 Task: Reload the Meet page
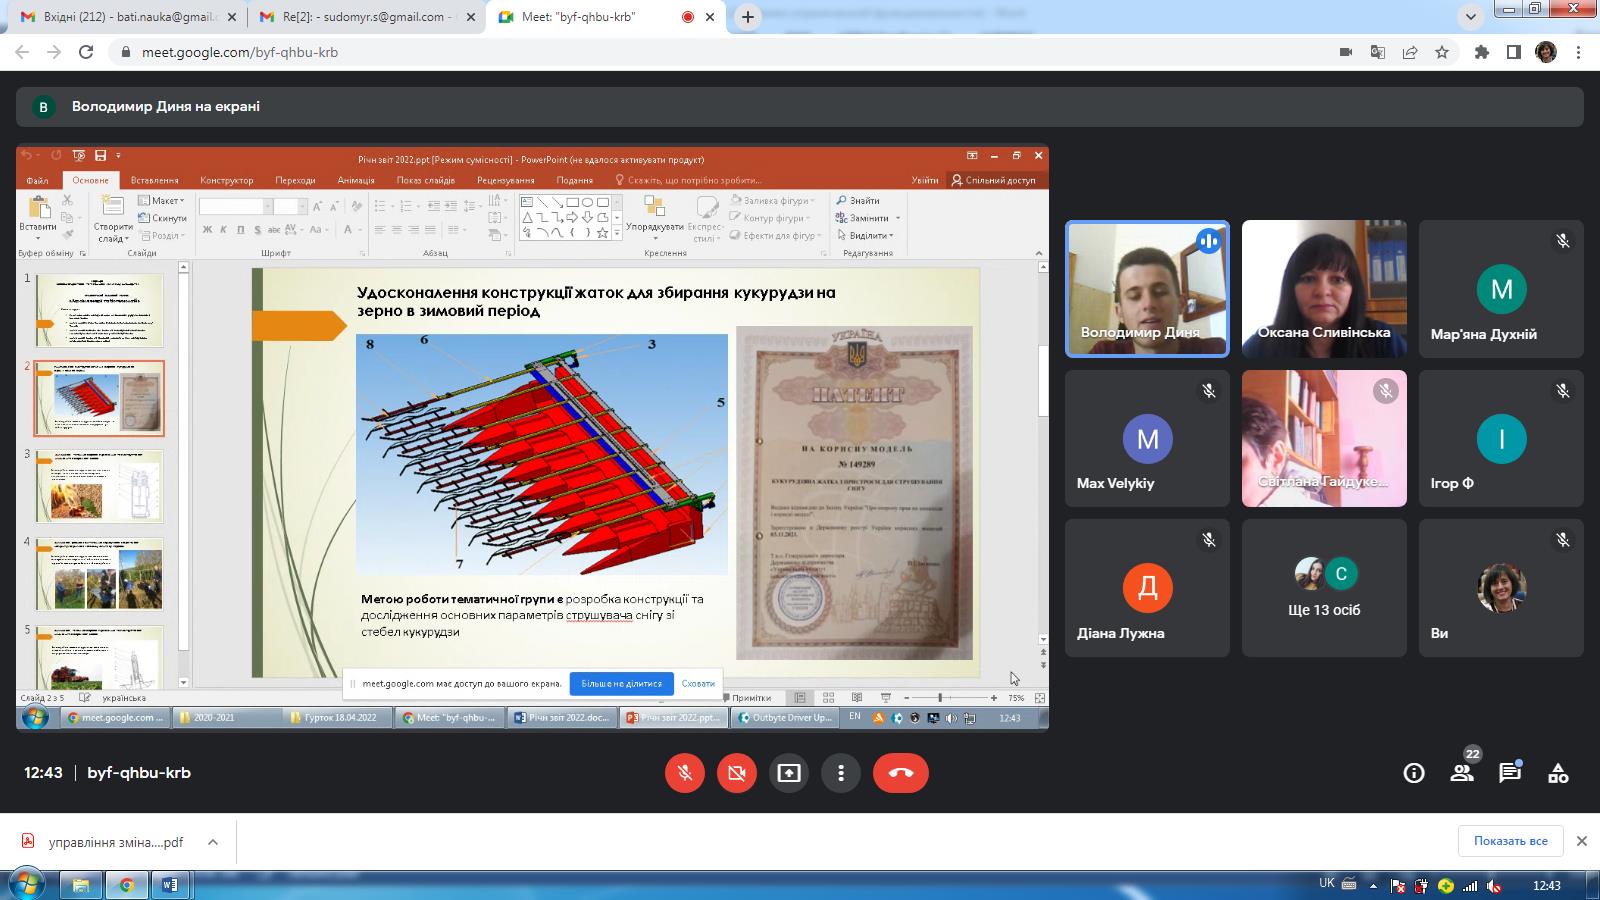(86, 52)
